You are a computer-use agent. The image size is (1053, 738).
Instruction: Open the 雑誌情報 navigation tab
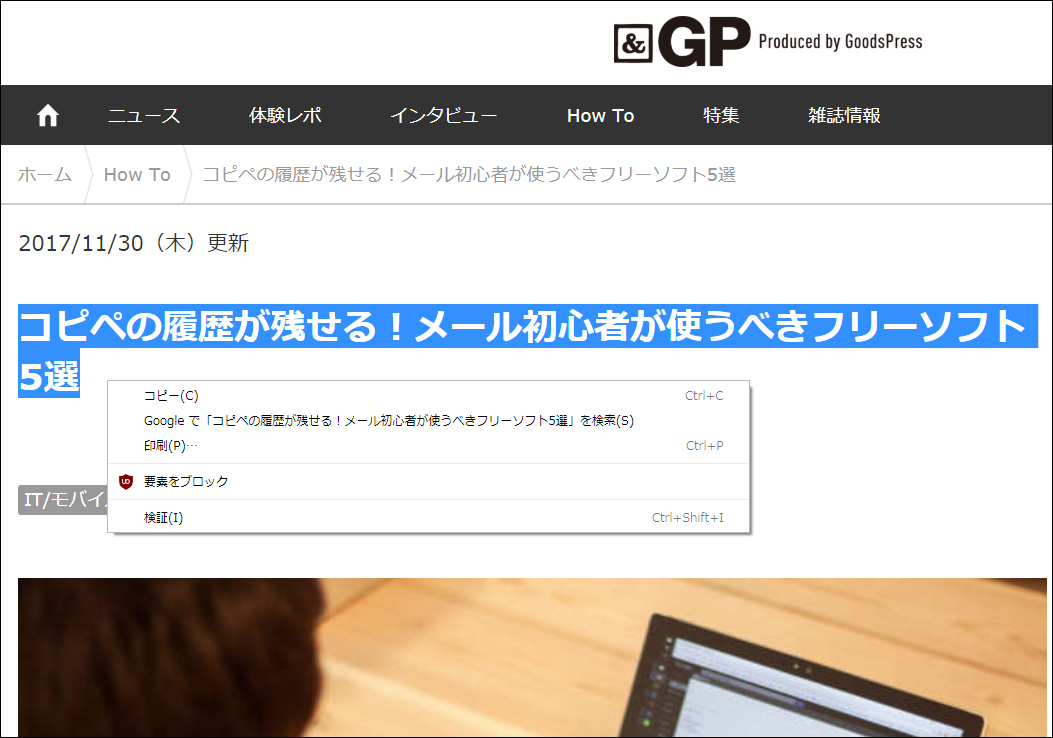click(844, 116)
